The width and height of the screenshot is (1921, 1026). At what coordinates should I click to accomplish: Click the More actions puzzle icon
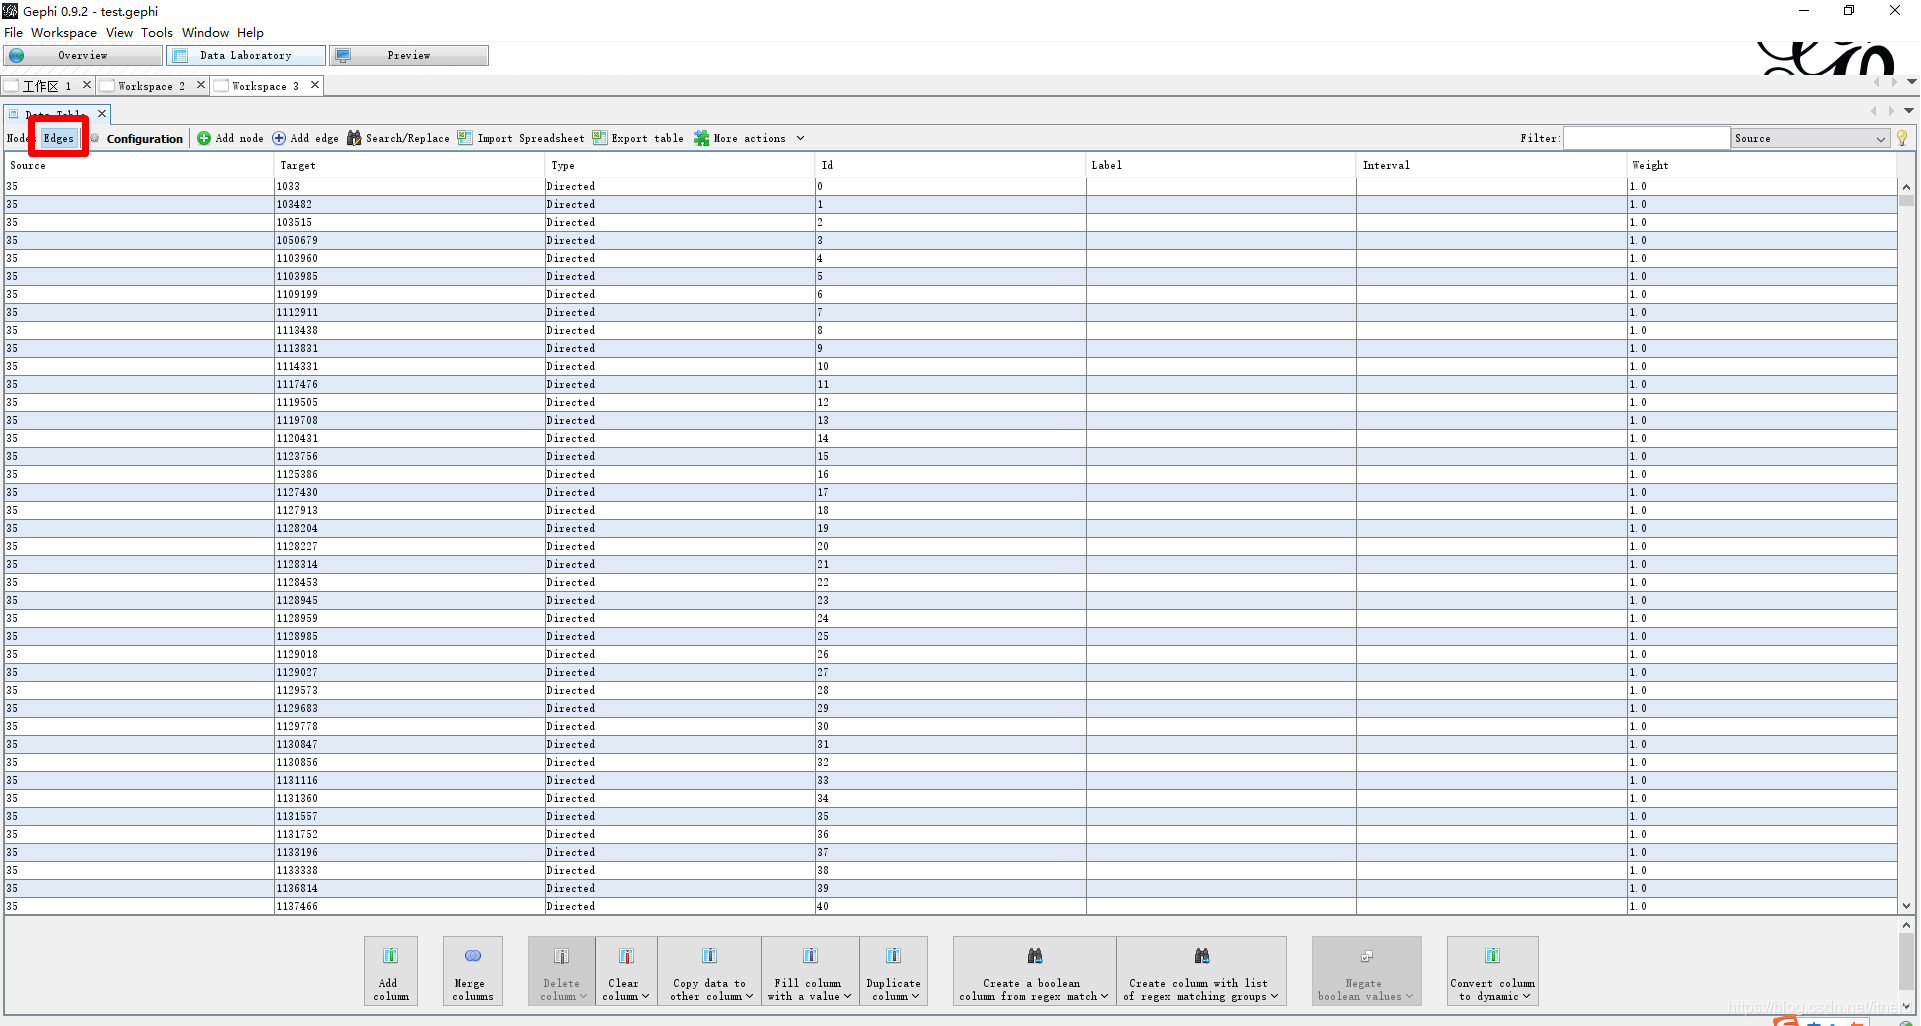[x=702, y=138]
